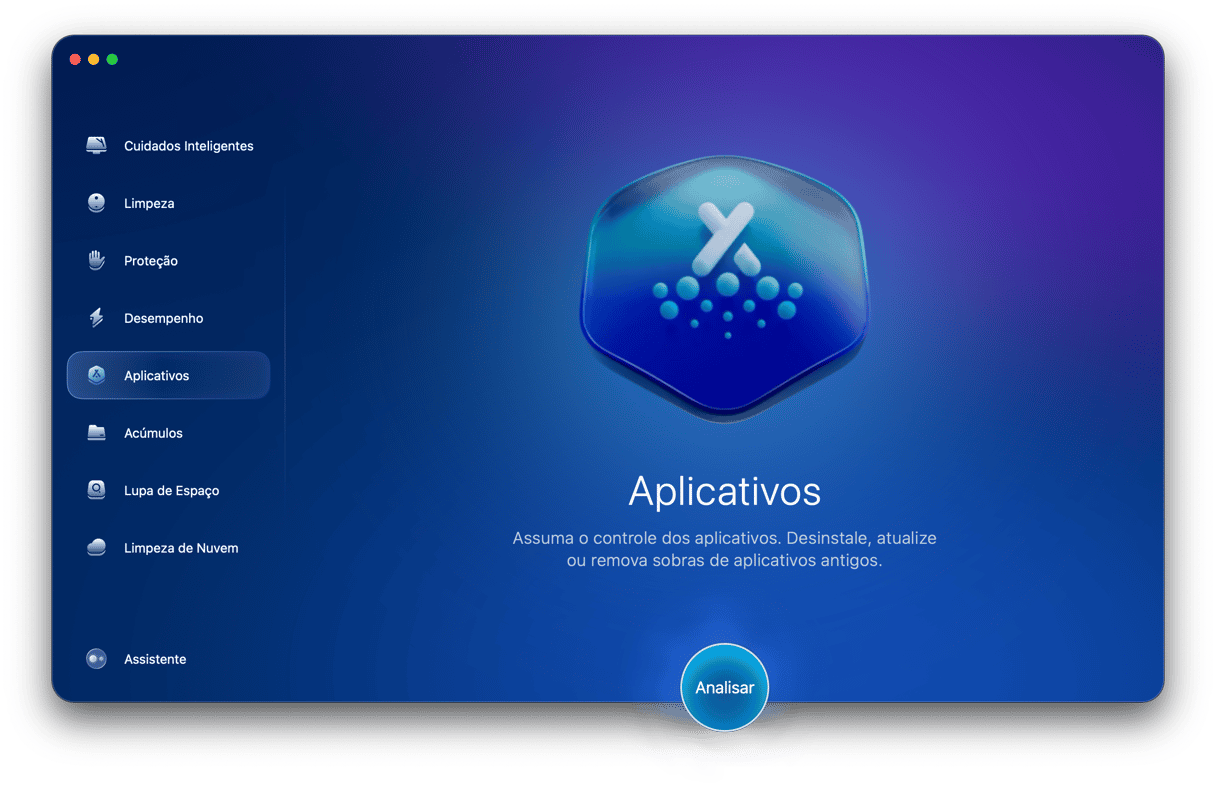The image size is (1216, 806).
Task: Click the Limpeza de Nuvem cloud icon
Action: point(96,548)
